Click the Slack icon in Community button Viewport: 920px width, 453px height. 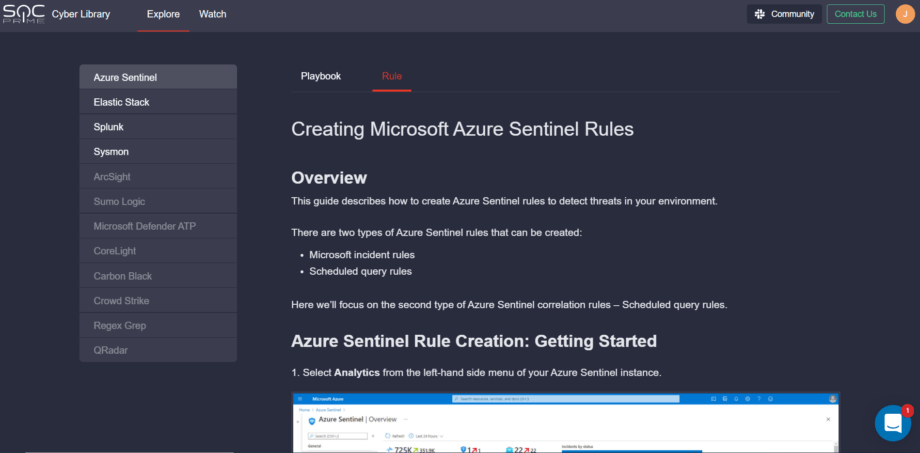759,14
